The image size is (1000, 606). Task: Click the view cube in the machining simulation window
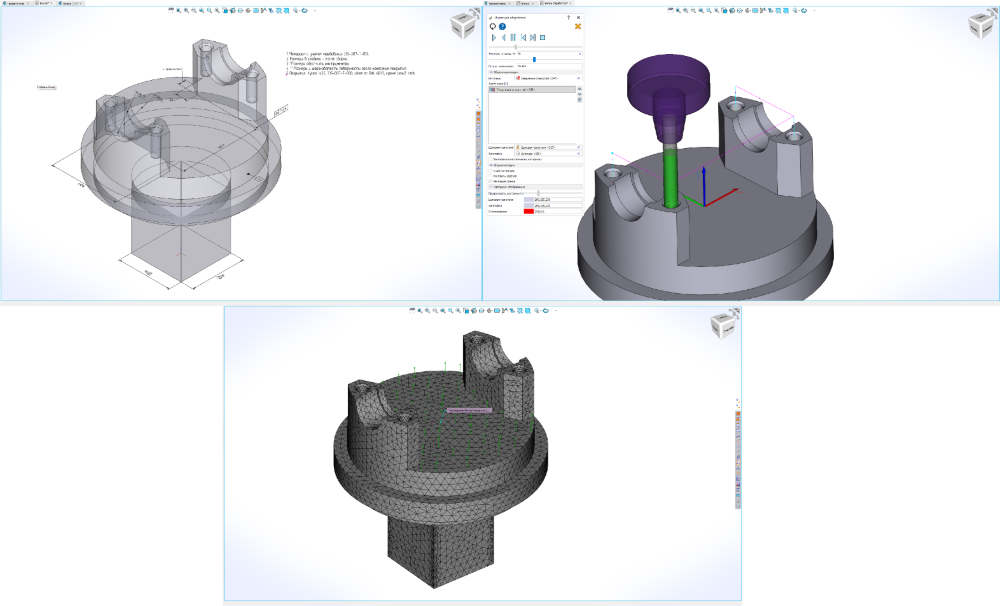[982, 26]
